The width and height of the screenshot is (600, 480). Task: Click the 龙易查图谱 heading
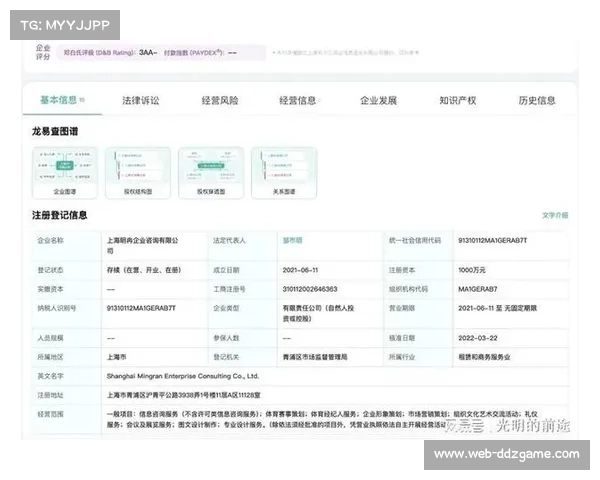tap(55, 131)
